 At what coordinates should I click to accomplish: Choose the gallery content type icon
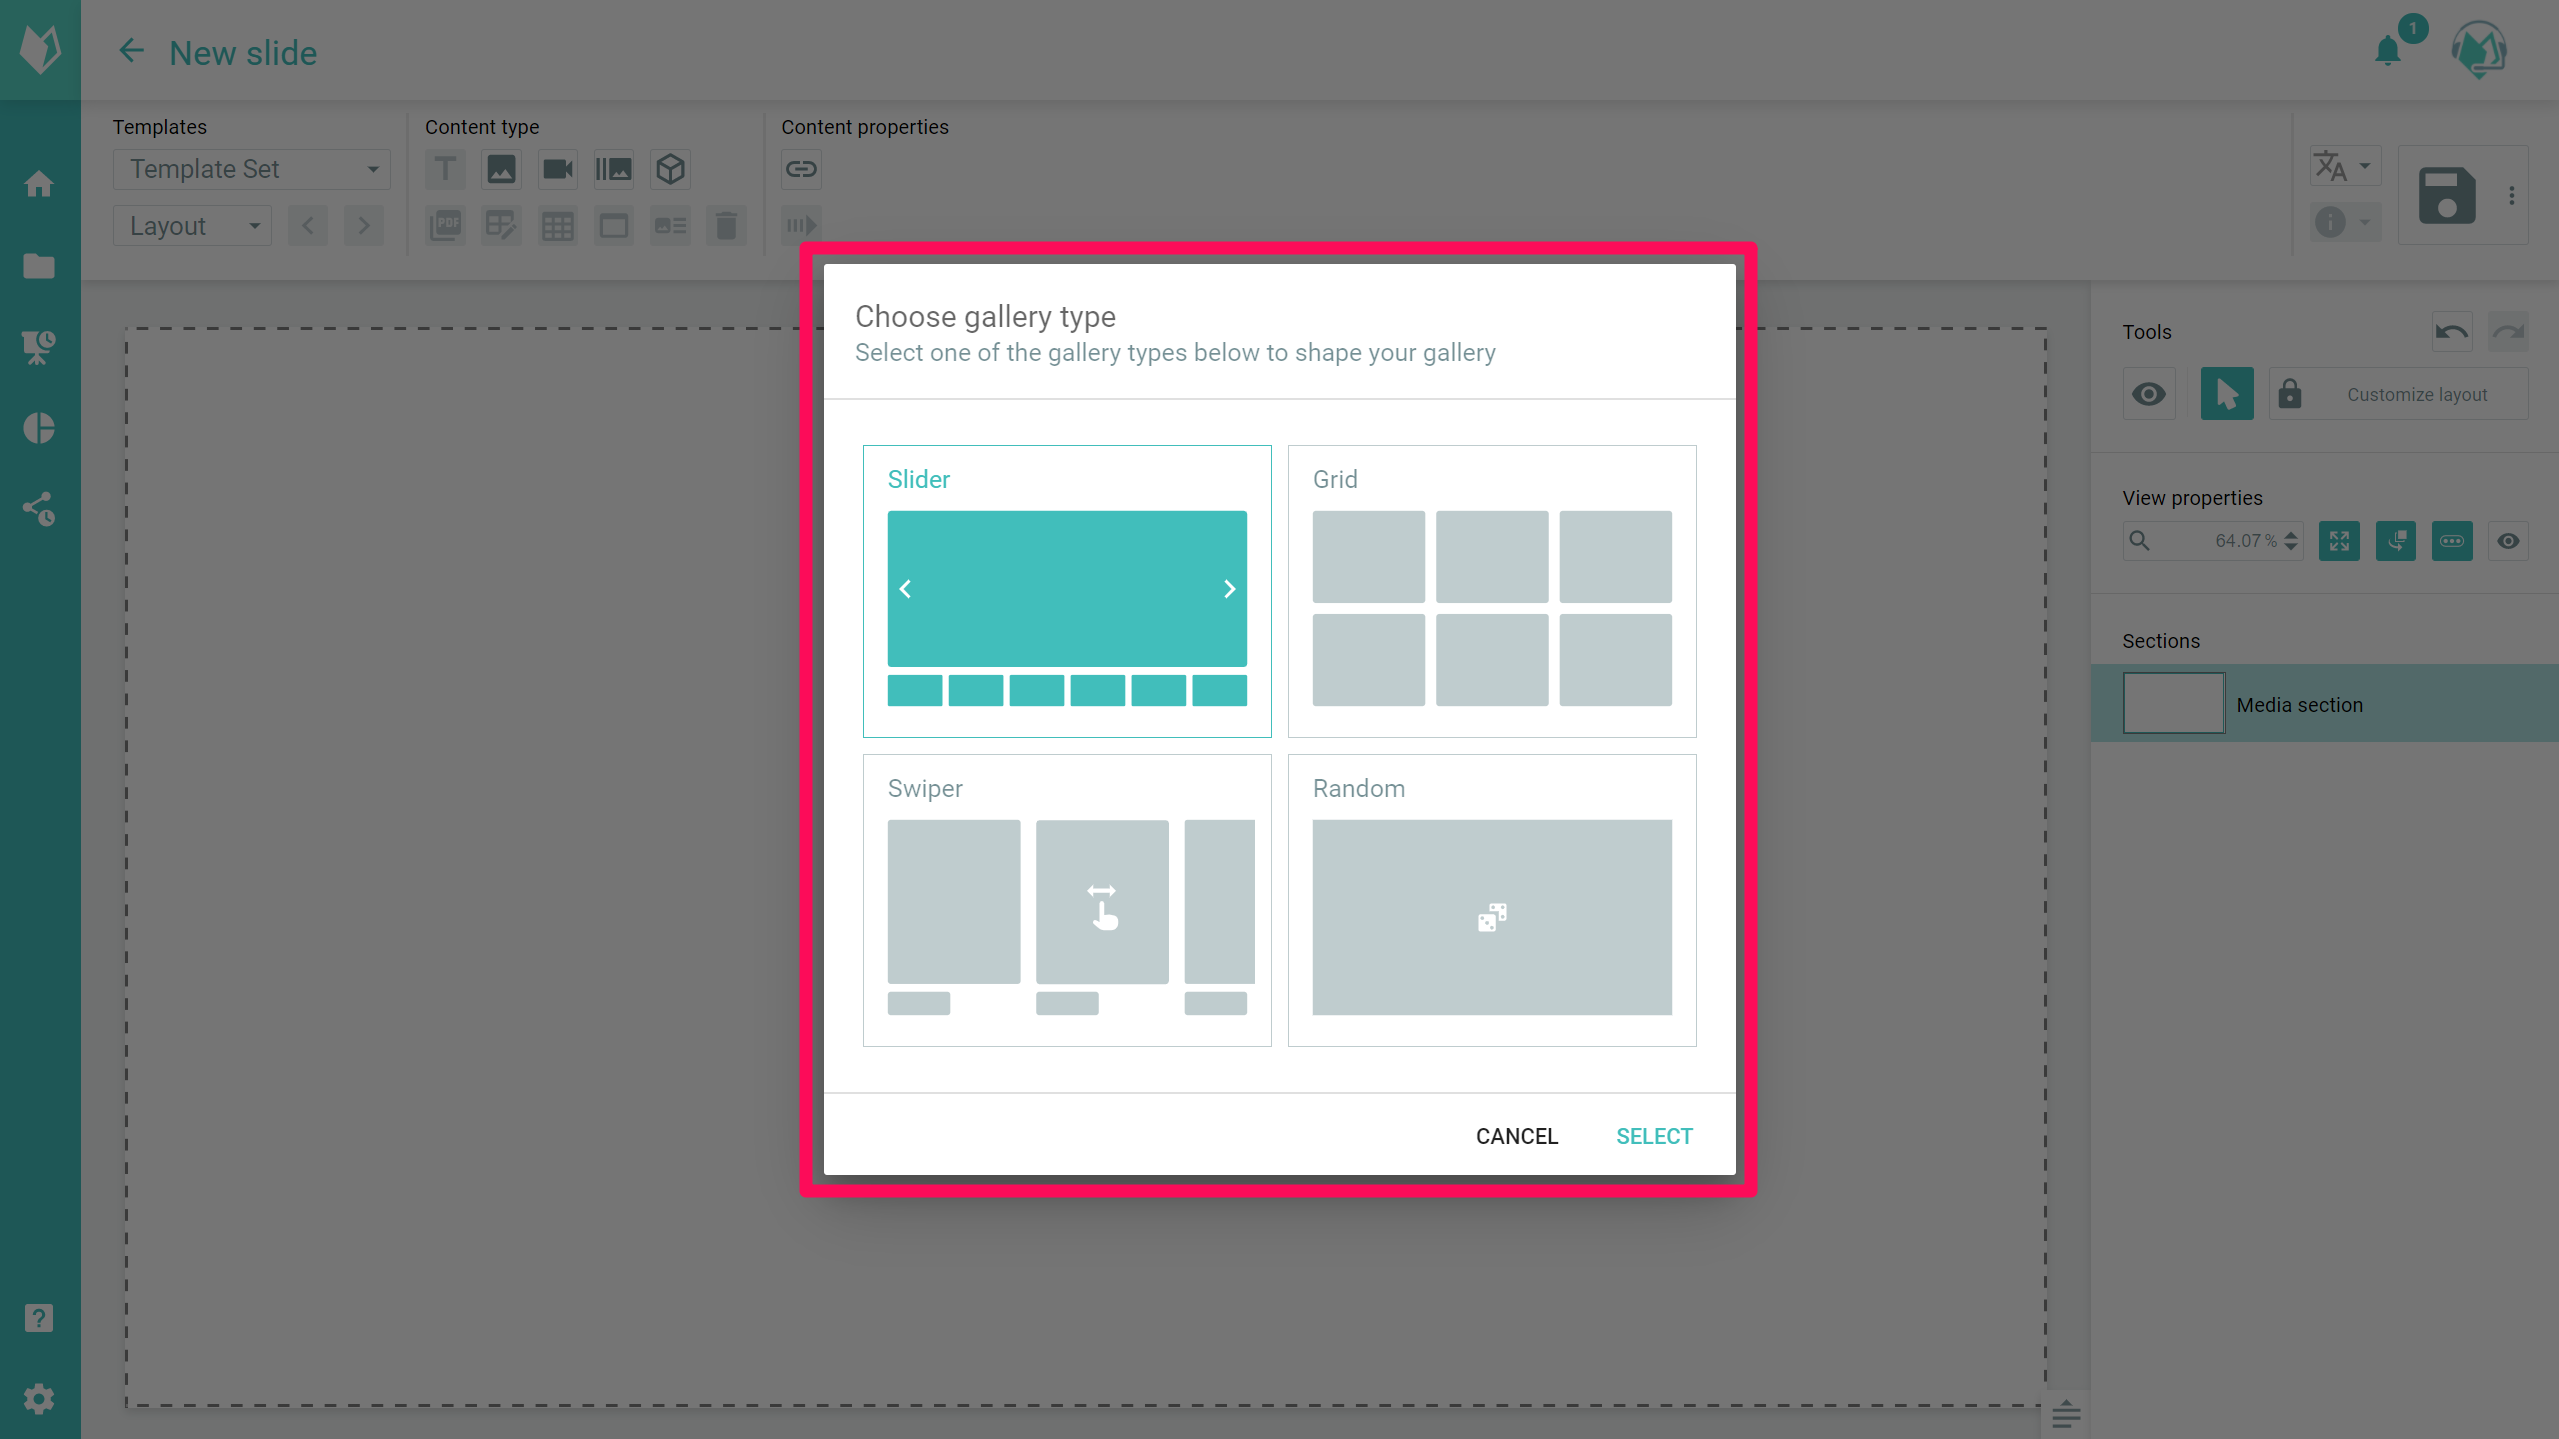[613, 169]
